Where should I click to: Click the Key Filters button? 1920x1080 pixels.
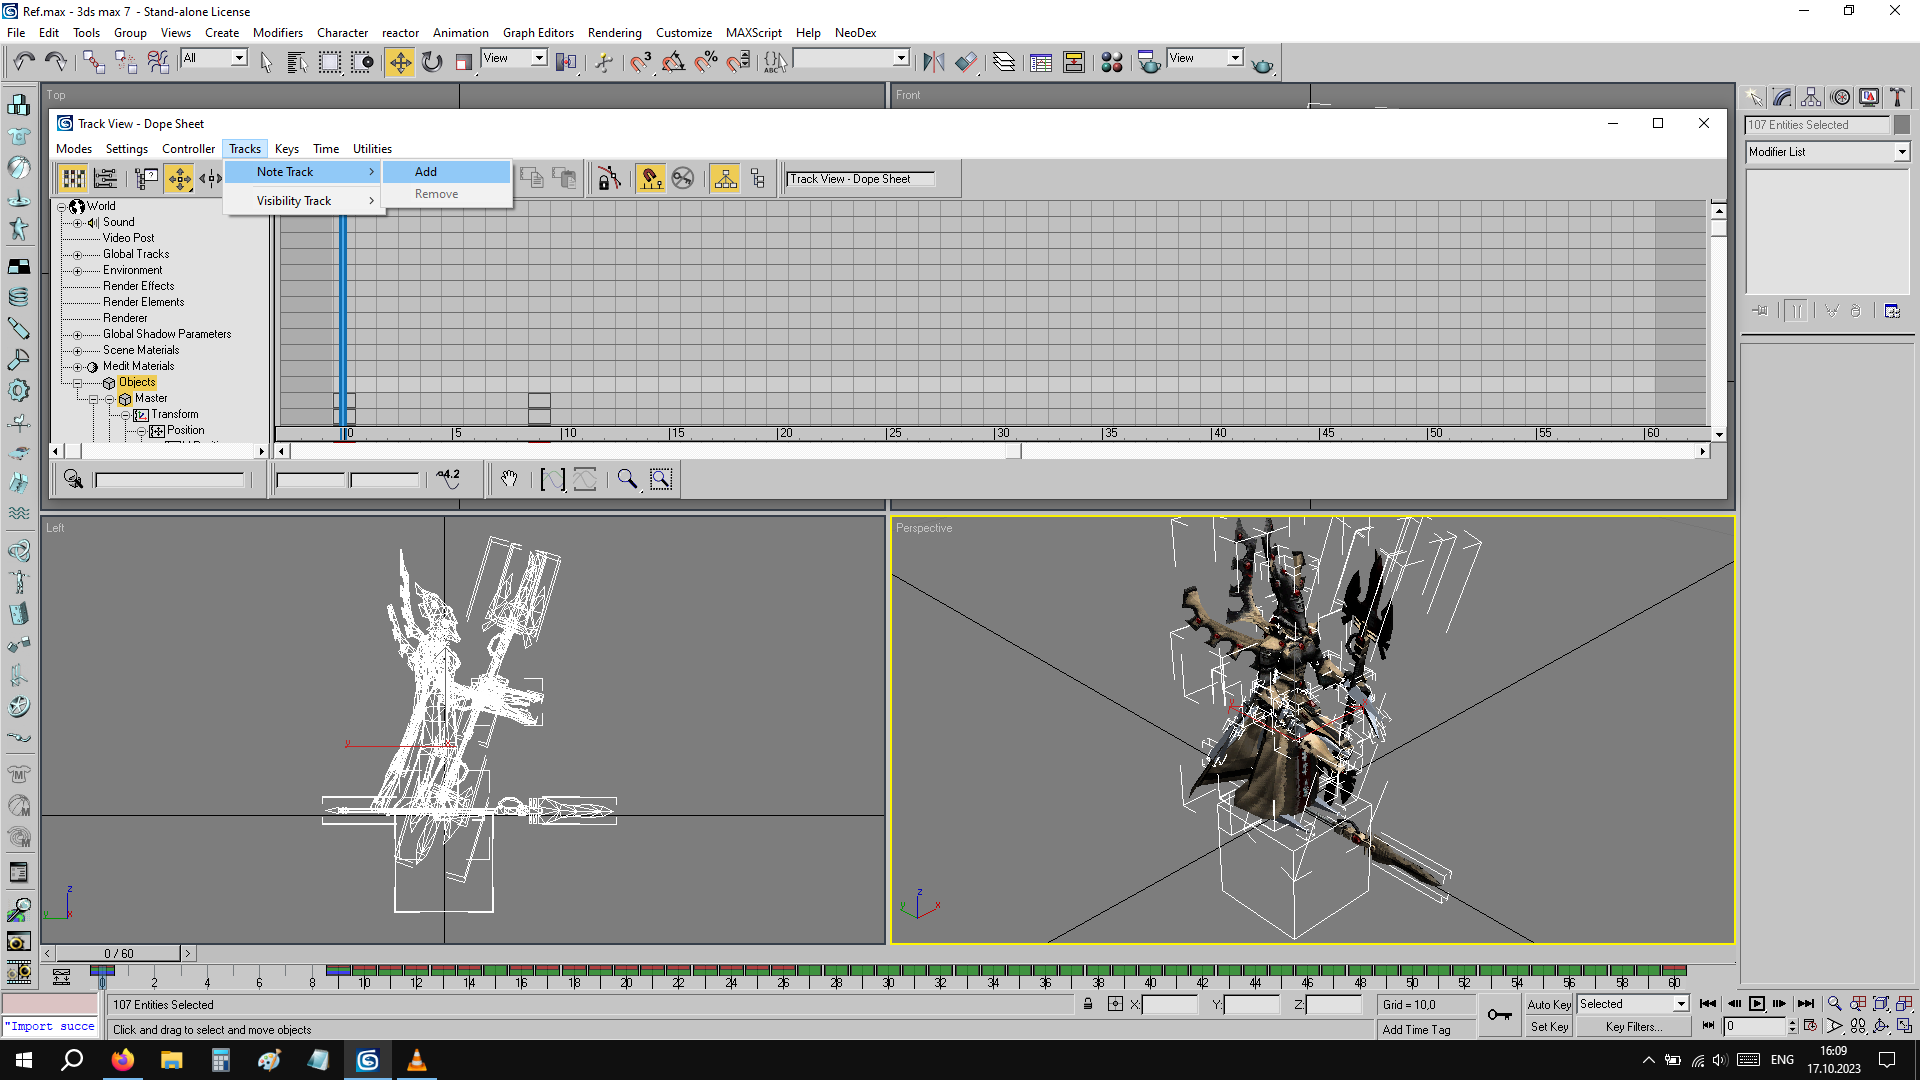point(1633,1027)
